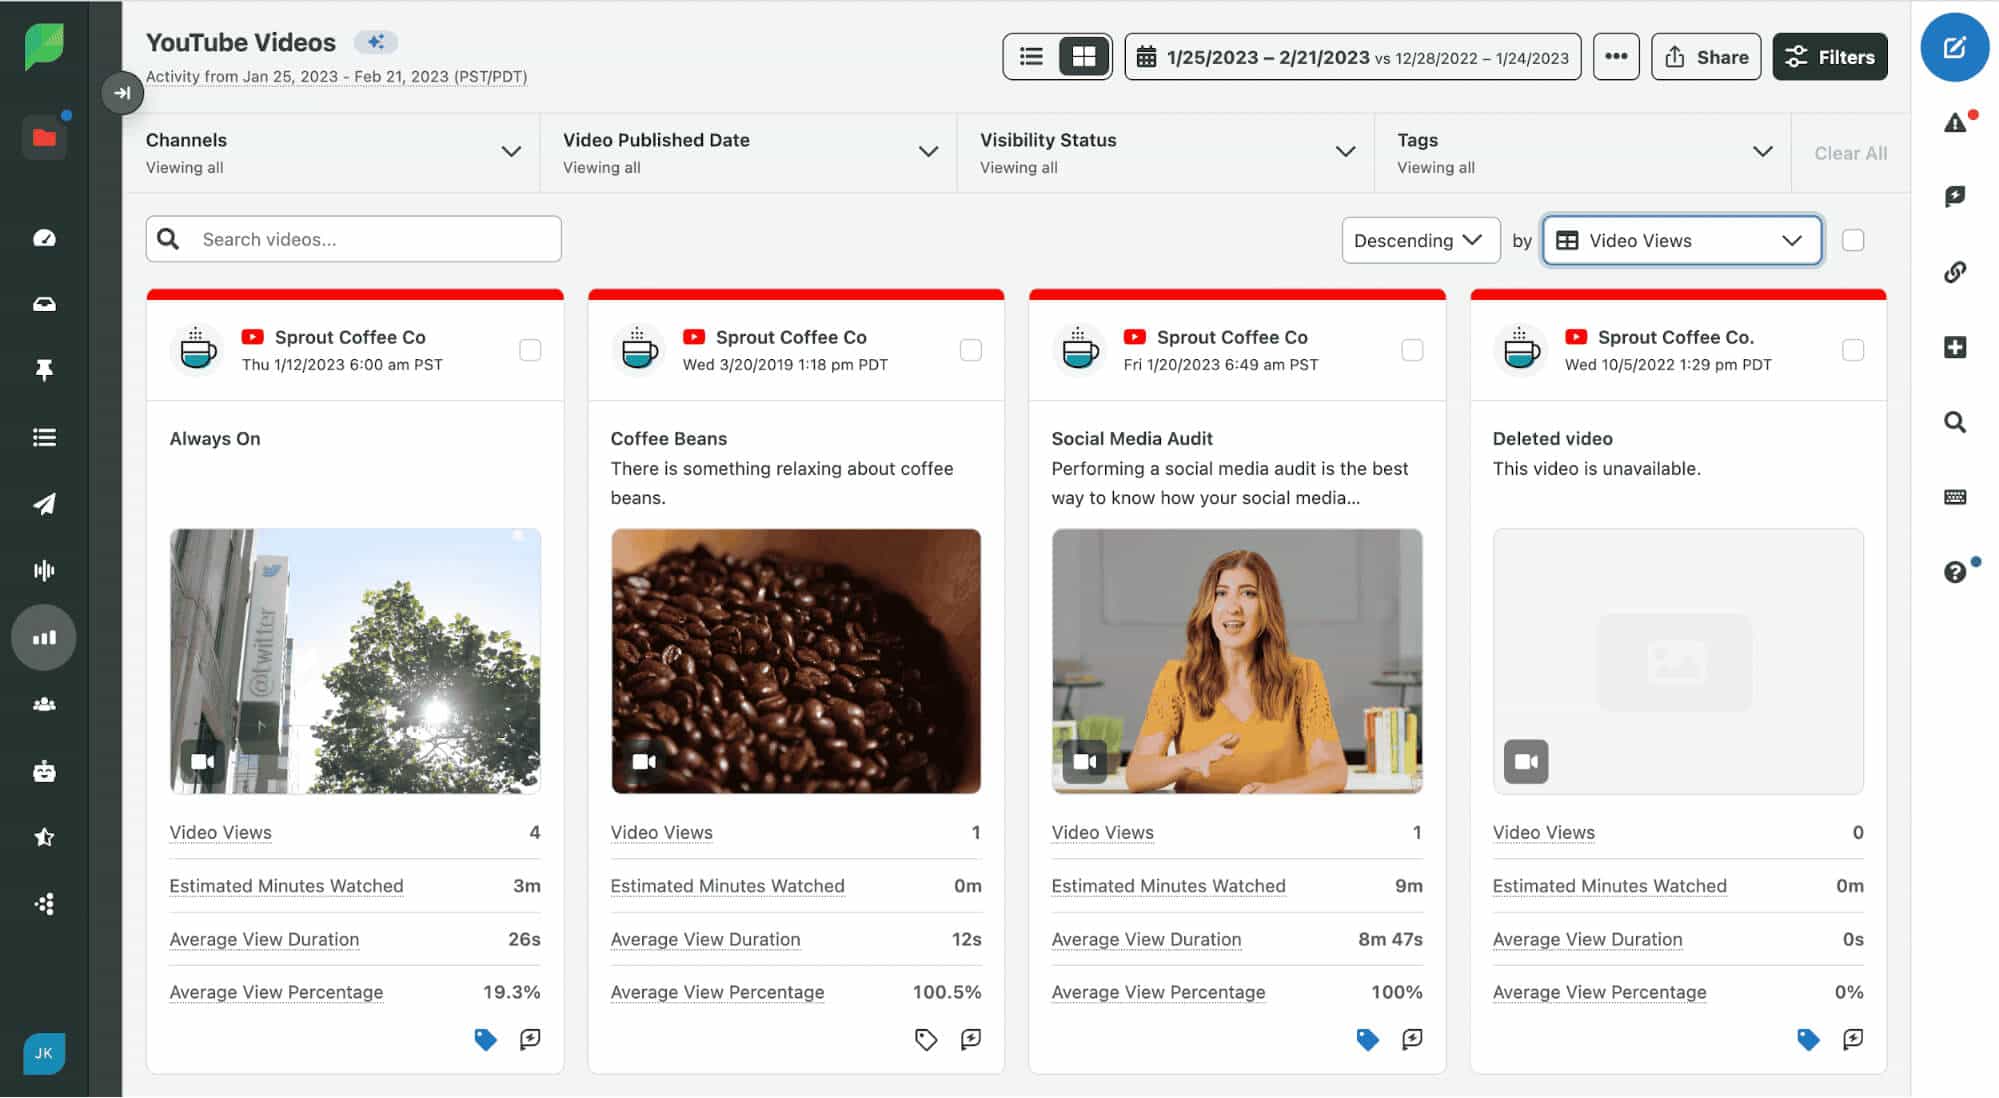This screenshot has width=1999, height=1098.
Task: Open the alerts warning triangle icon
Action: (x=1955, y=123)
